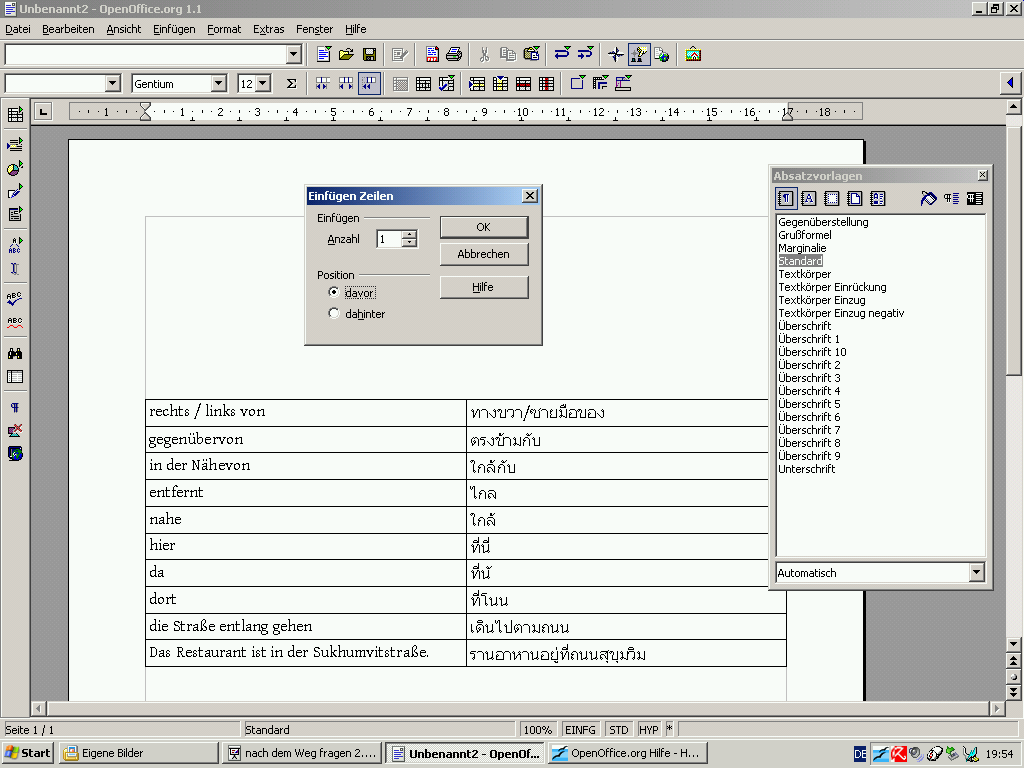Show character styles in Absatzvorlagen panel
The width and height of the screenshot is (1024, 768).
[x=808, y=198]
